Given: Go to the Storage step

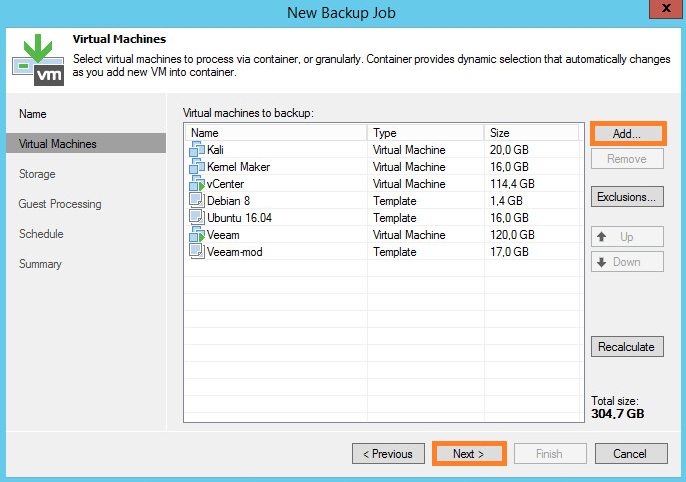Looking at the screenshot, I should 37,174.
